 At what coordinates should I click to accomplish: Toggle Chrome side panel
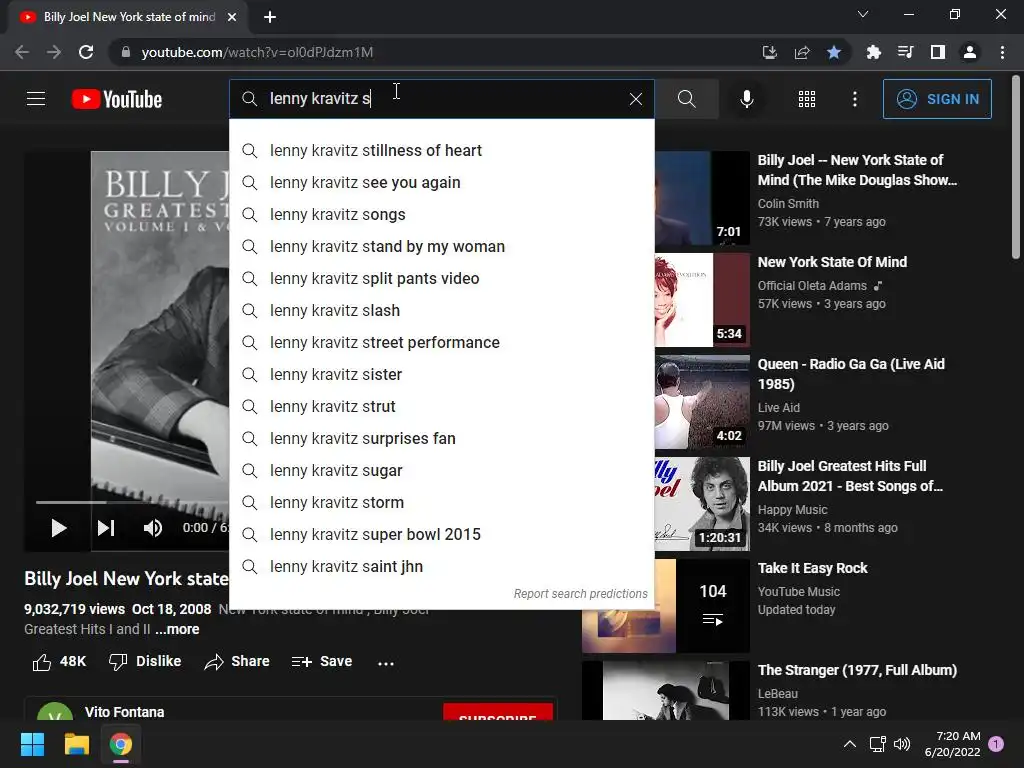(938, 52)
